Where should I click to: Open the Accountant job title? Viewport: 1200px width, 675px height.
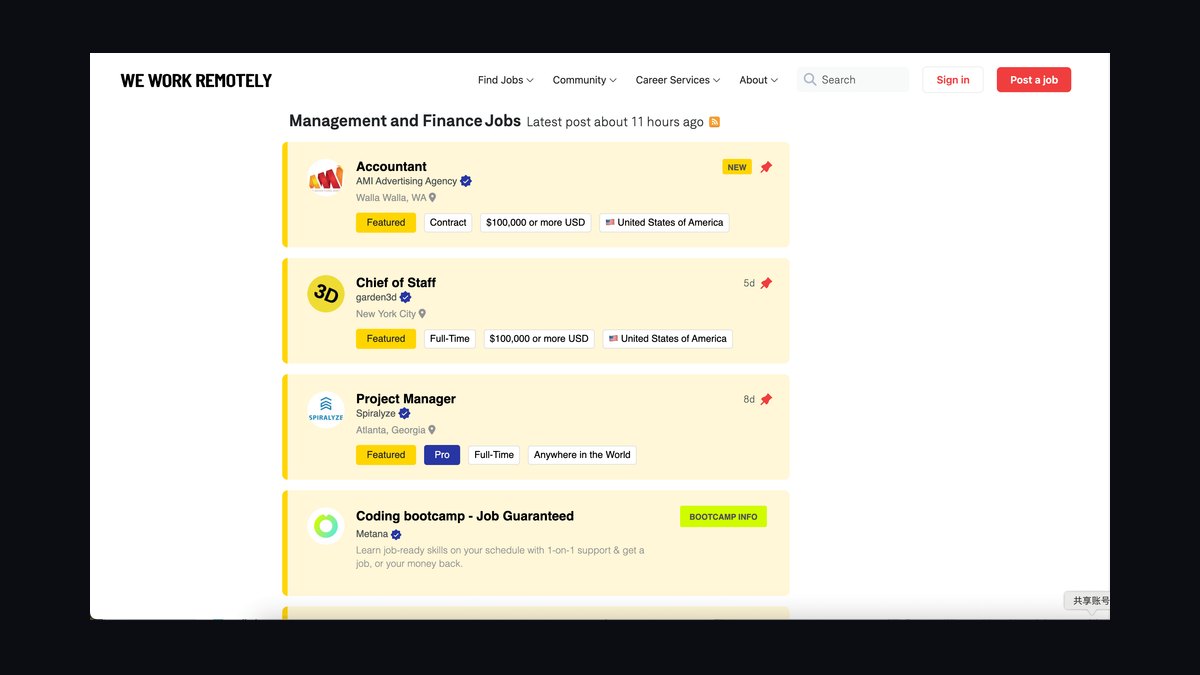tap(391, 166)
